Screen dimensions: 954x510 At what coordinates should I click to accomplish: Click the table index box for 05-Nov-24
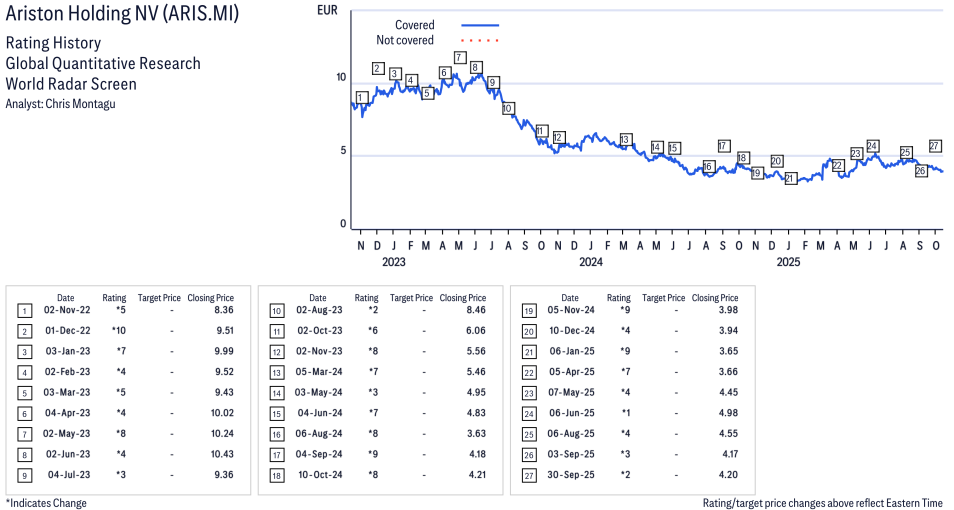[x=528, y=311]
